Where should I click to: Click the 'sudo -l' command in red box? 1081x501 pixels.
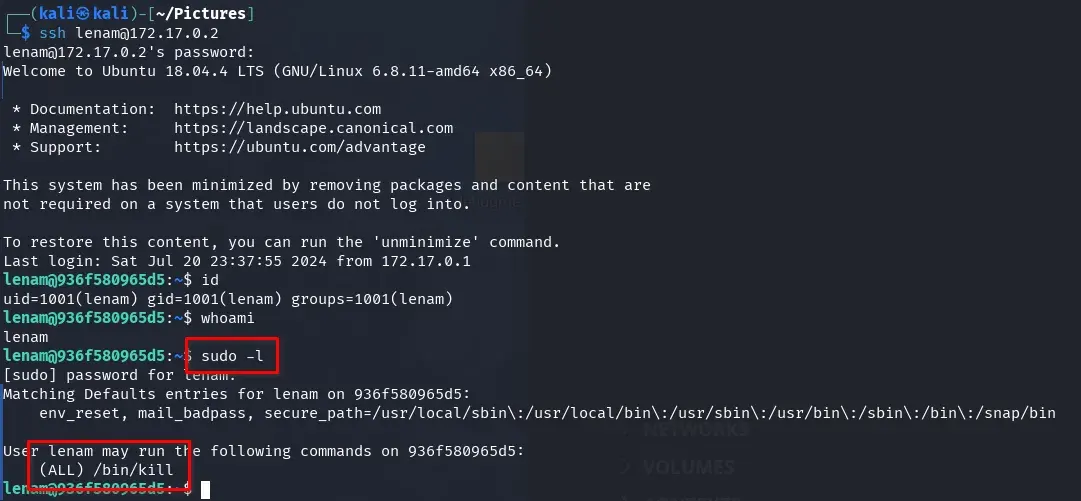(232, 356)
